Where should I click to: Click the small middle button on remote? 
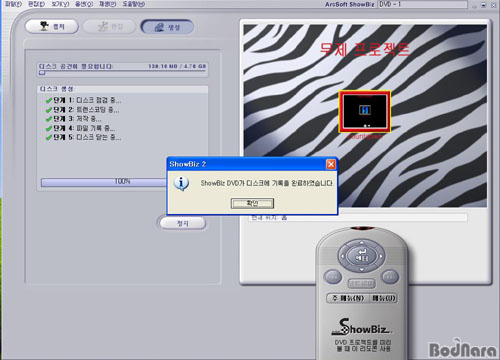point(362,284)
